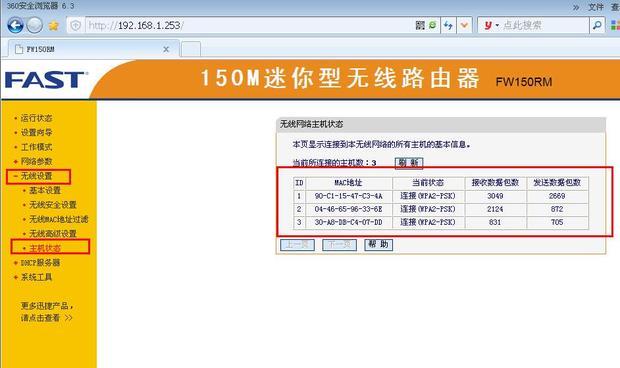Select the FW150RM browser tab
The height and width of the screenshot is (368, 620).
click(x=93, y=49)
